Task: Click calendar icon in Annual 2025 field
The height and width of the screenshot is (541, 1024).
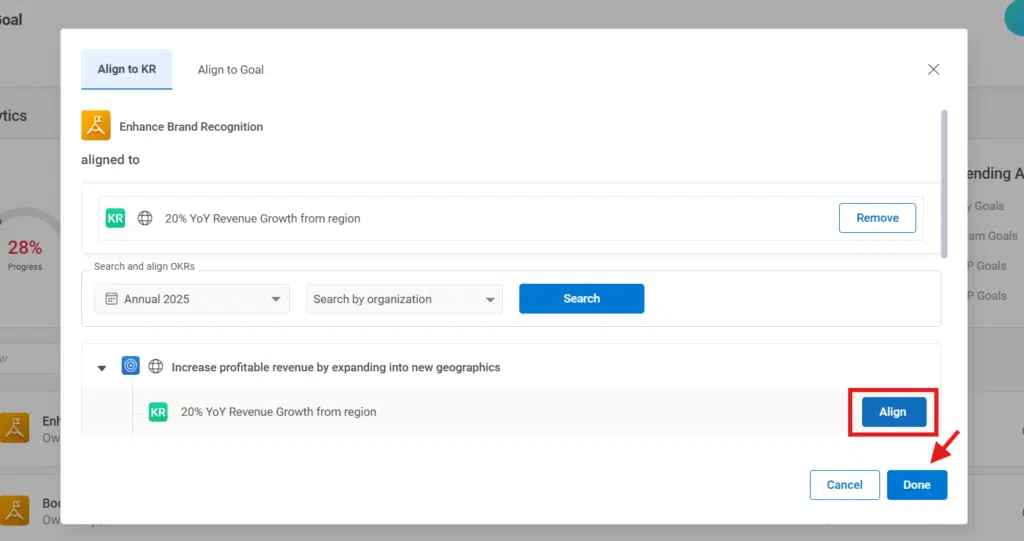Action: (110, 299)
